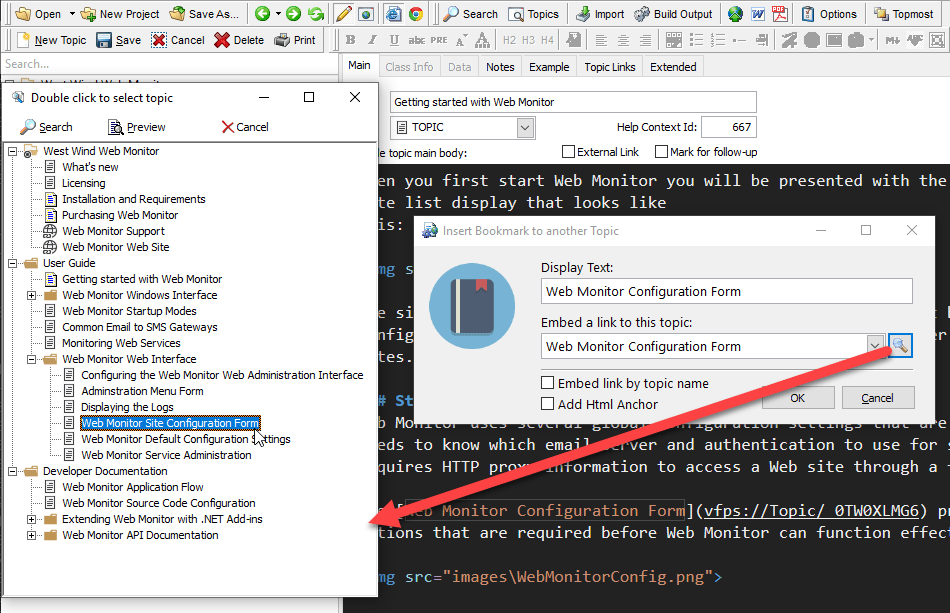This screenshot has height=613, width=950.
Task: Click the Print toolbar button
Action: (x=295, y=40)
